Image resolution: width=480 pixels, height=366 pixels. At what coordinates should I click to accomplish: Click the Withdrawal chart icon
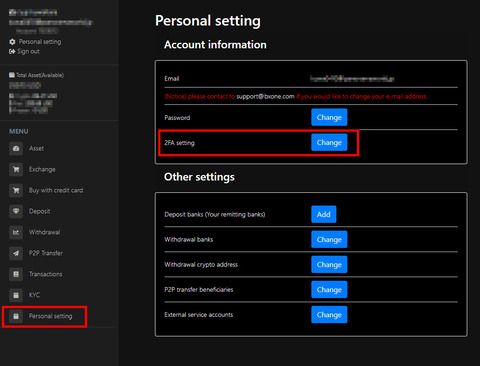click(x=16, y=232)
